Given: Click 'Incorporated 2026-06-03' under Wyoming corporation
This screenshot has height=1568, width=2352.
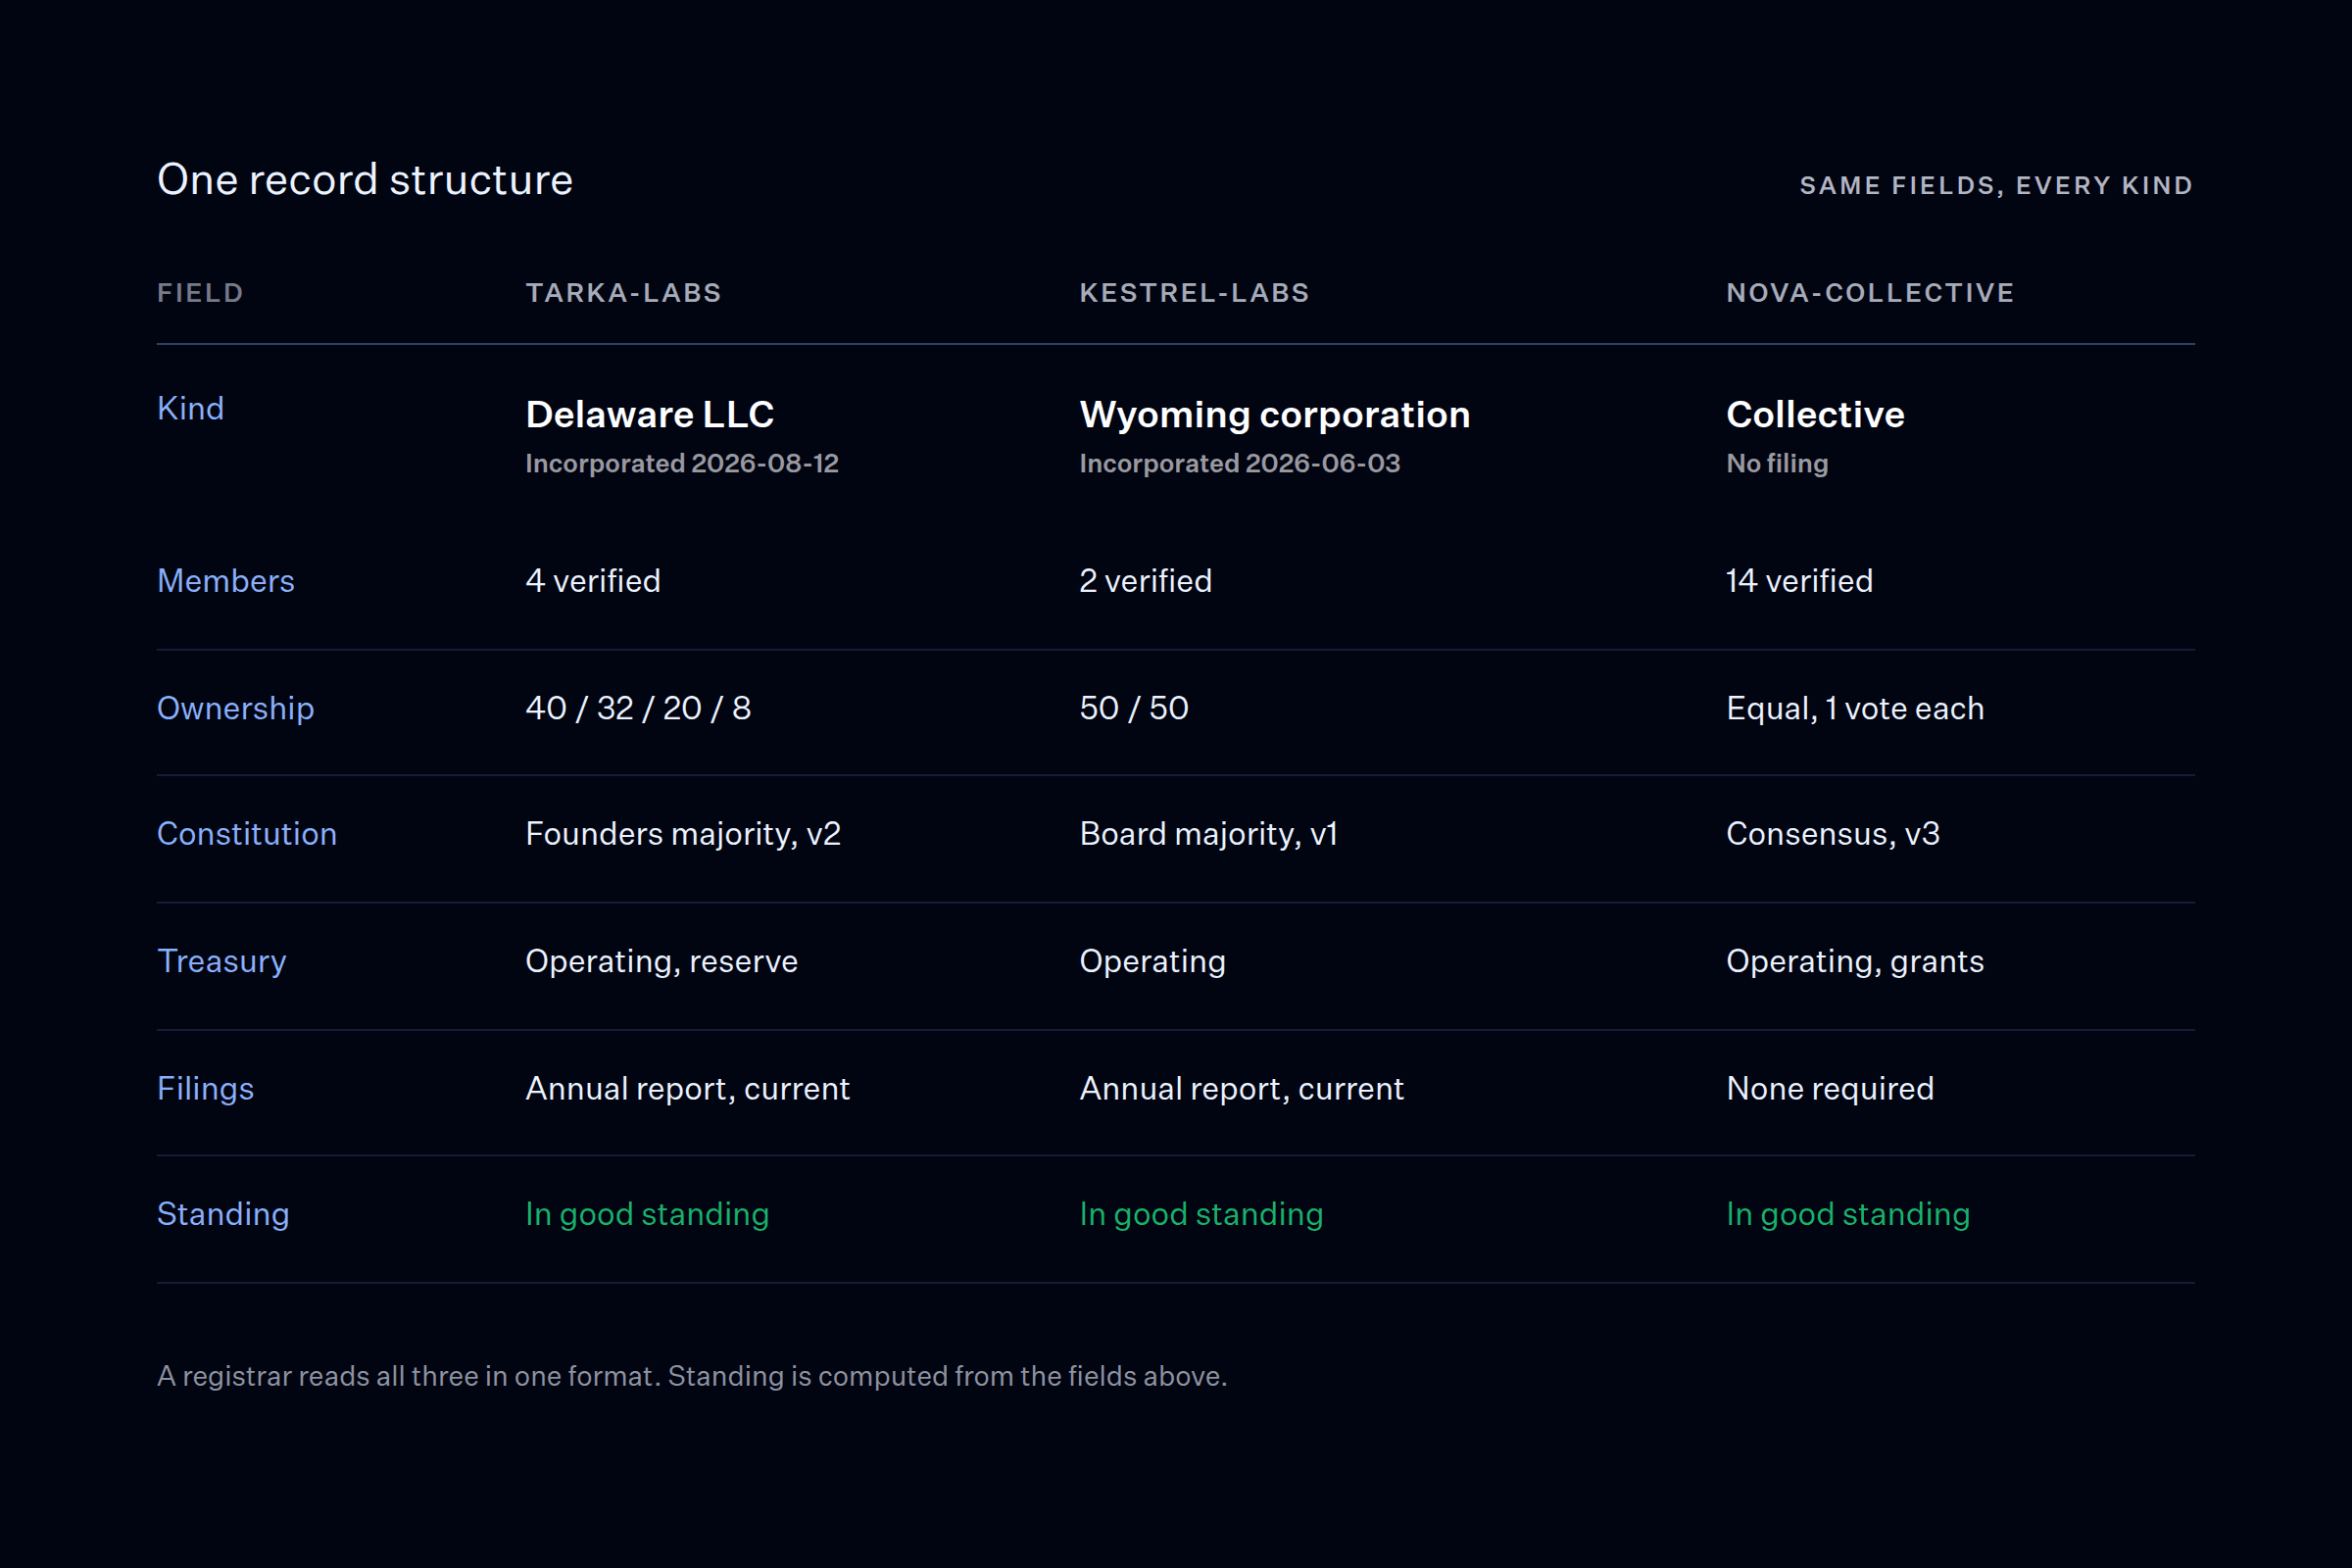Looking at the screenshot, I should pos(1240,464).
